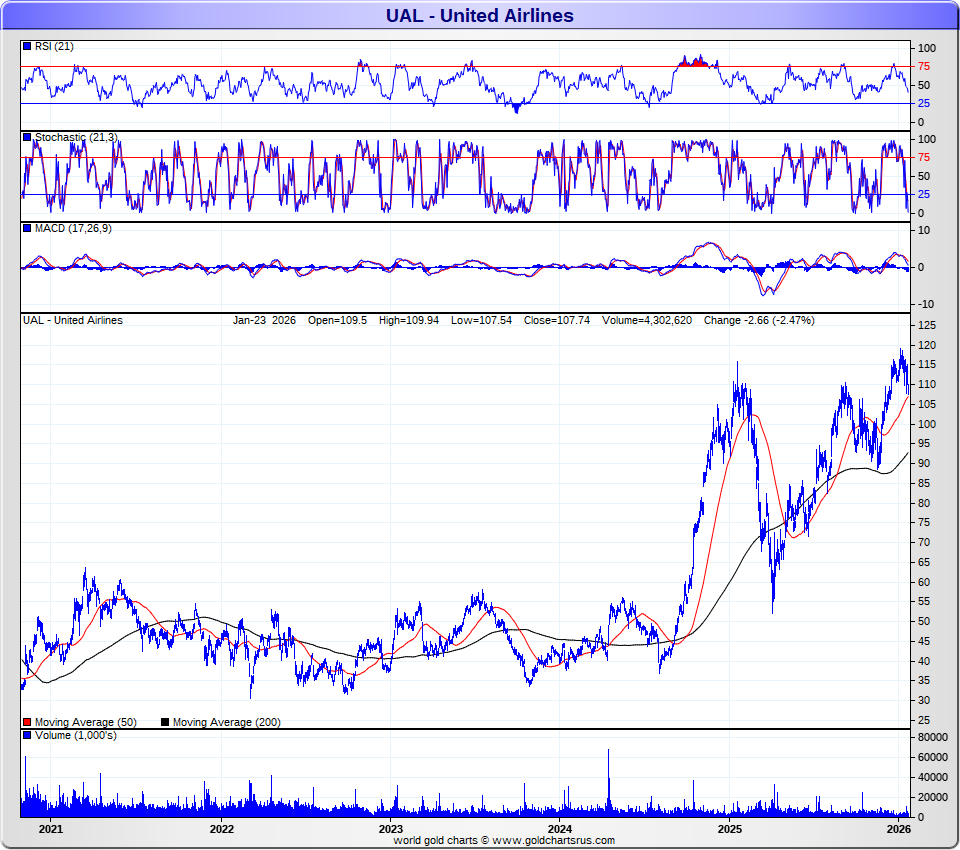The width and height of the screenshot is (960, 850).
Task: Click the blue RSI (21) legend square
Action: coord(27,46)
